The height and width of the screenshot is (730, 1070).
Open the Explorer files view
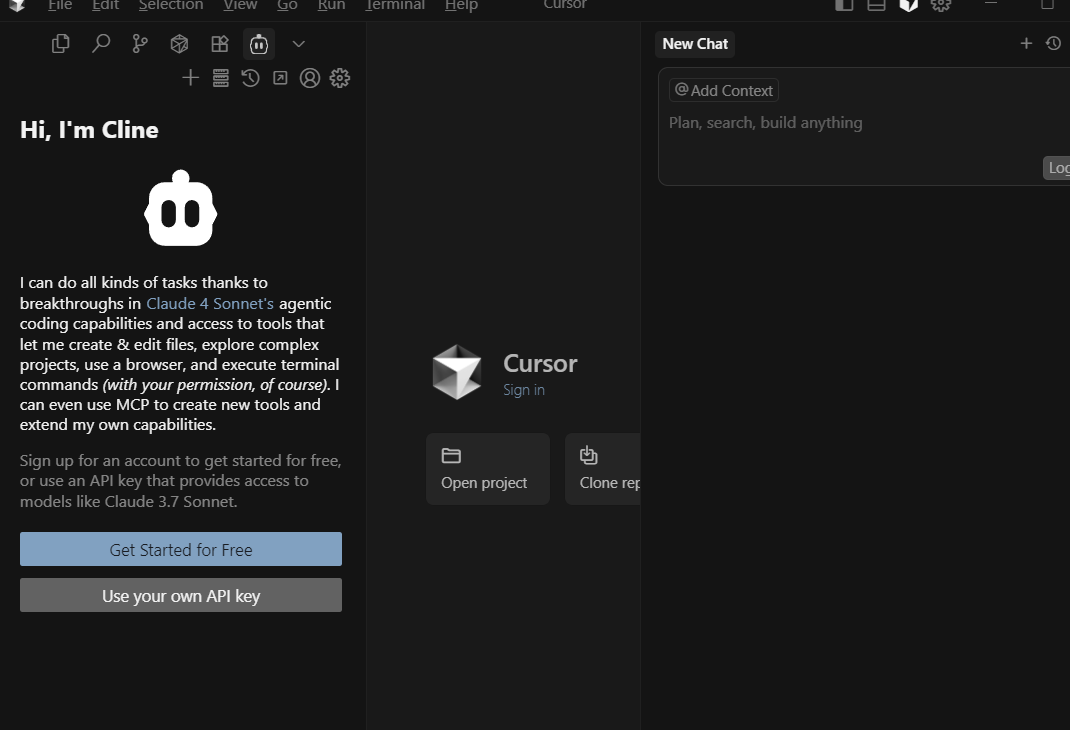61,44
